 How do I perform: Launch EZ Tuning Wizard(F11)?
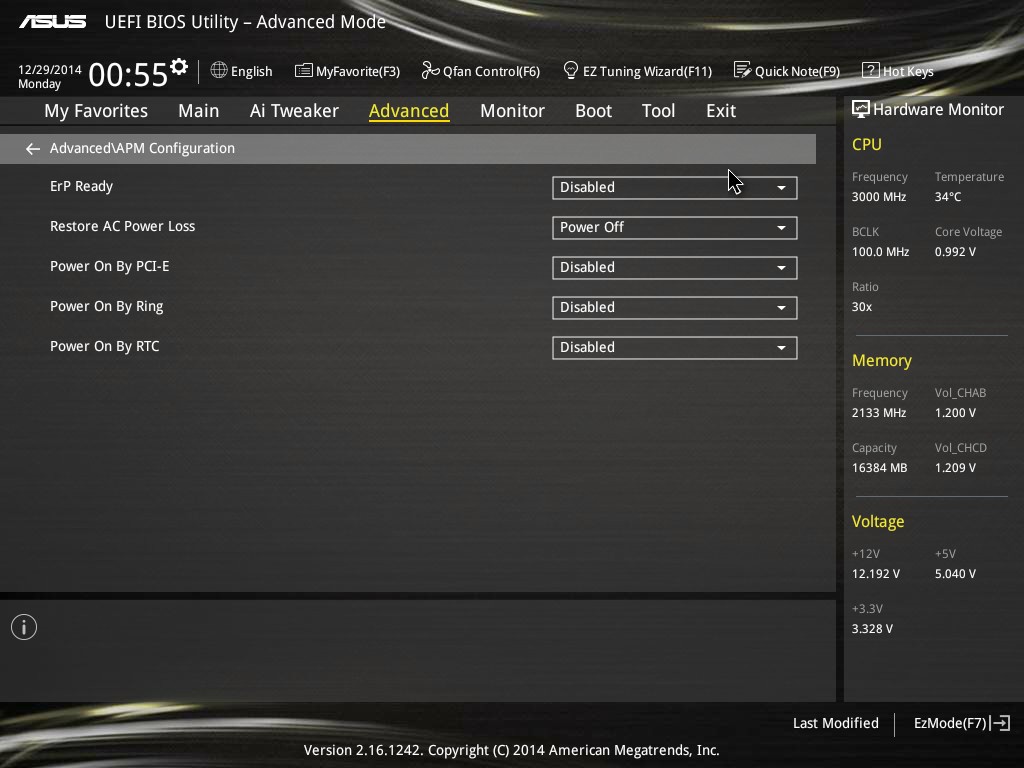[637, 71]
